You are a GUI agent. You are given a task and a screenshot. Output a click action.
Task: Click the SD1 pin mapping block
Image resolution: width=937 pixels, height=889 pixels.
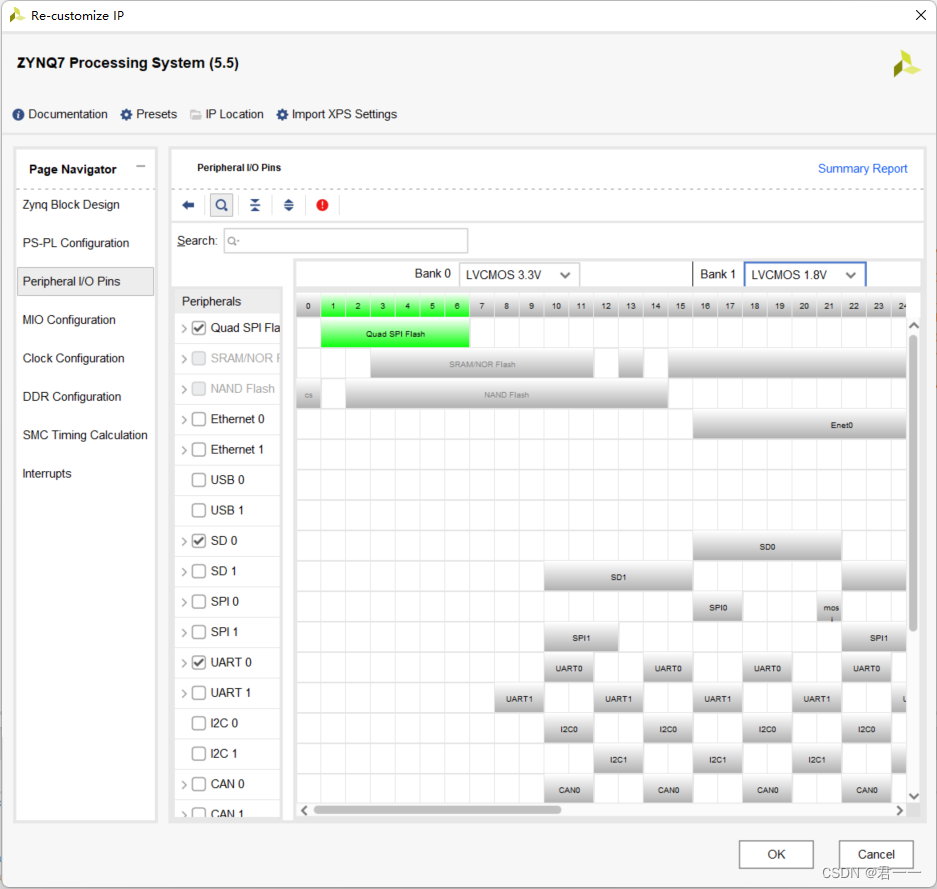click(618, 577)
